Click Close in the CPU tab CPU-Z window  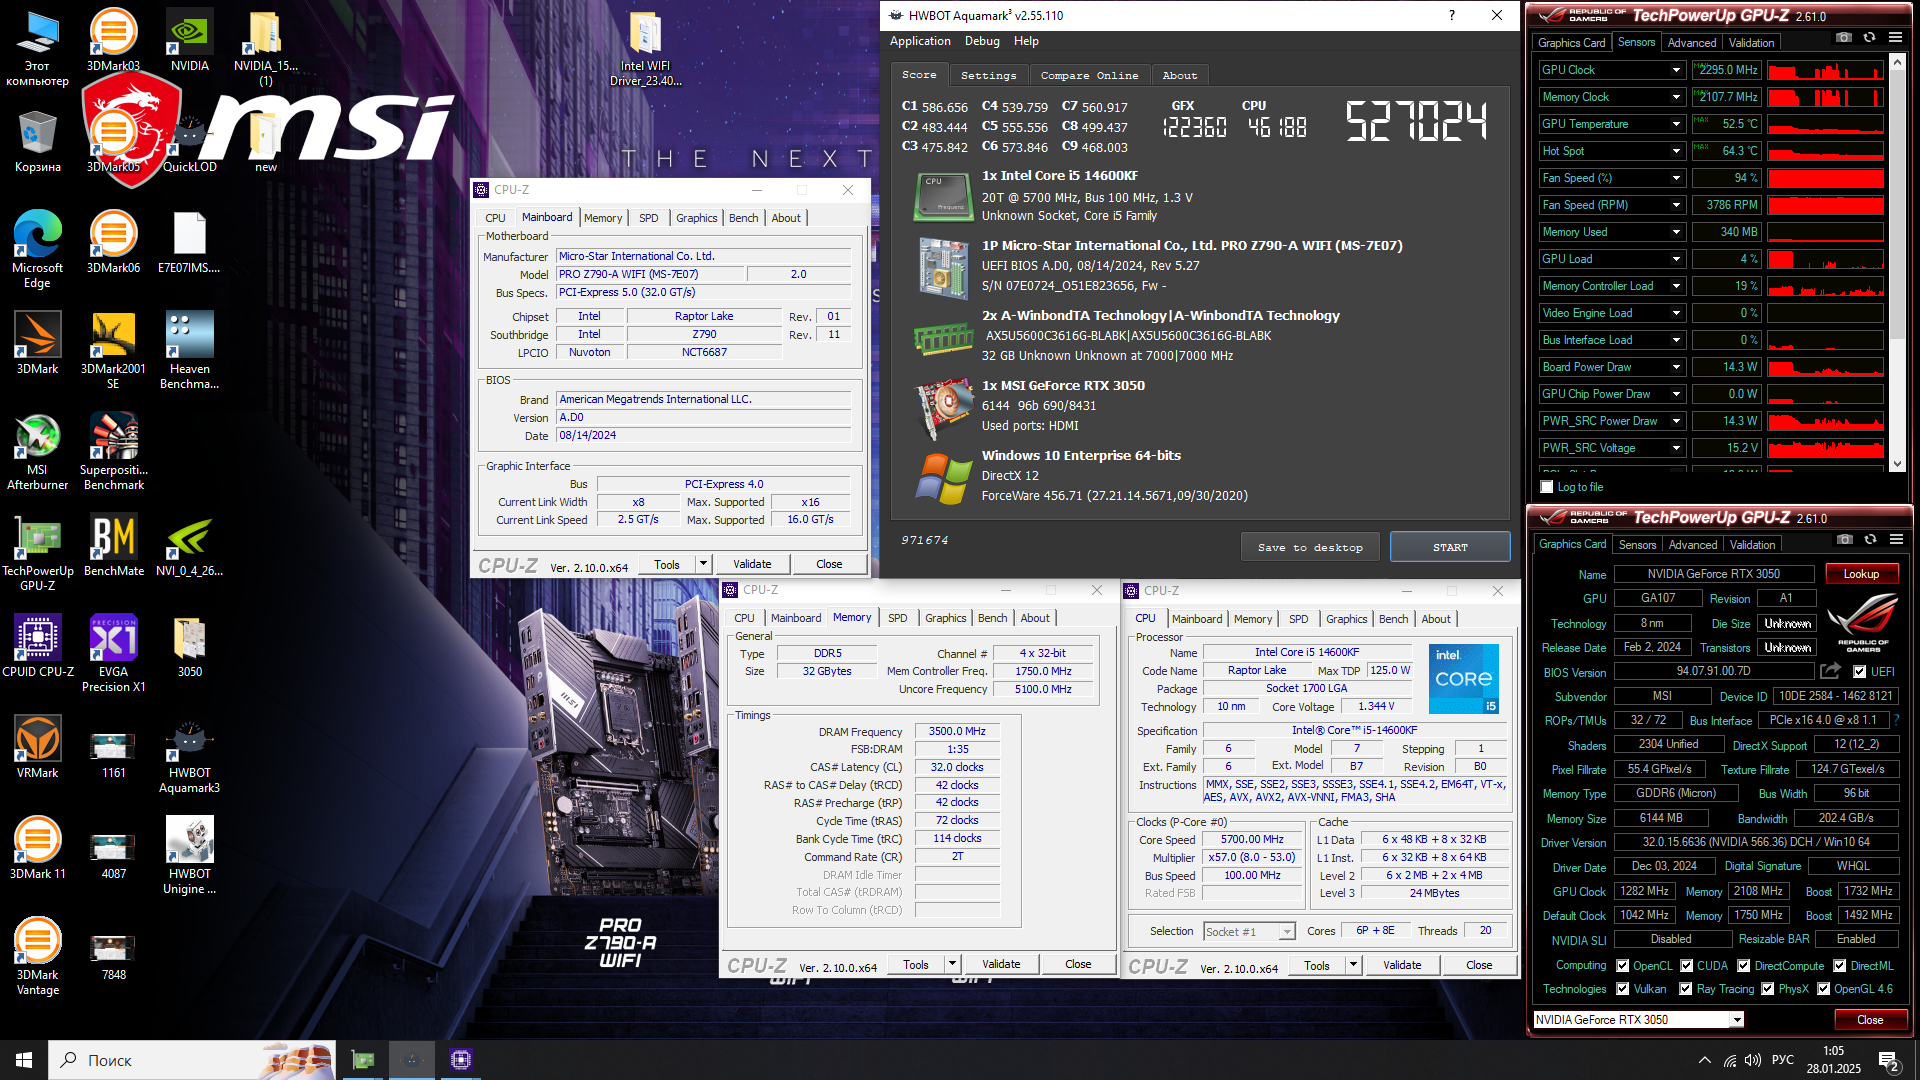coord(1479,966)
